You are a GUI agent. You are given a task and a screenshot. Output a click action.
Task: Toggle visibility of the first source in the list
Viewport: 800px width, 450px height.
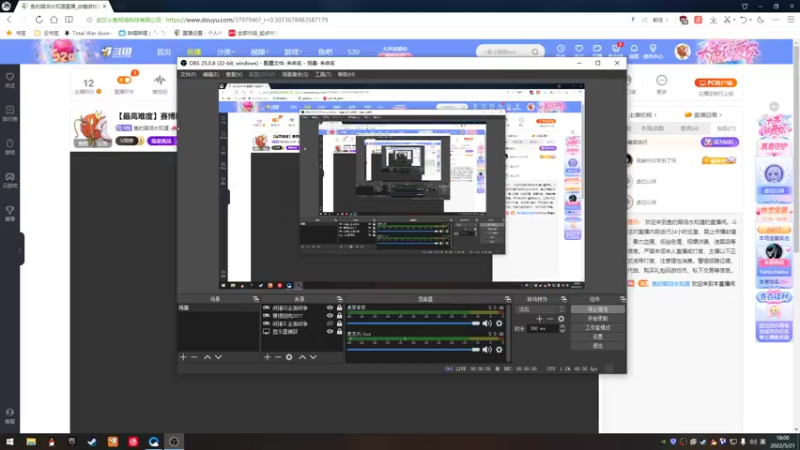[x=330, y=308]
